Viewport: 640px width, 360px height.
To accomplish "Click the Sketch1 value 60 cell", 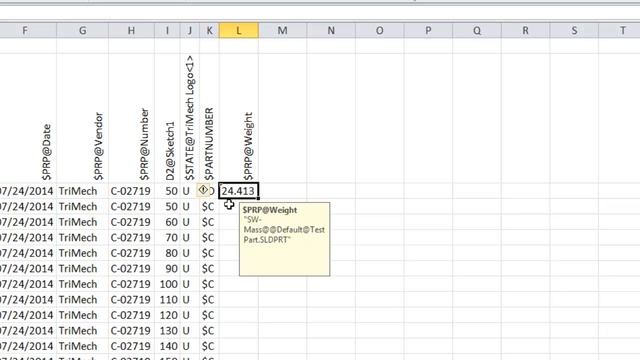I will coord(167,222).
